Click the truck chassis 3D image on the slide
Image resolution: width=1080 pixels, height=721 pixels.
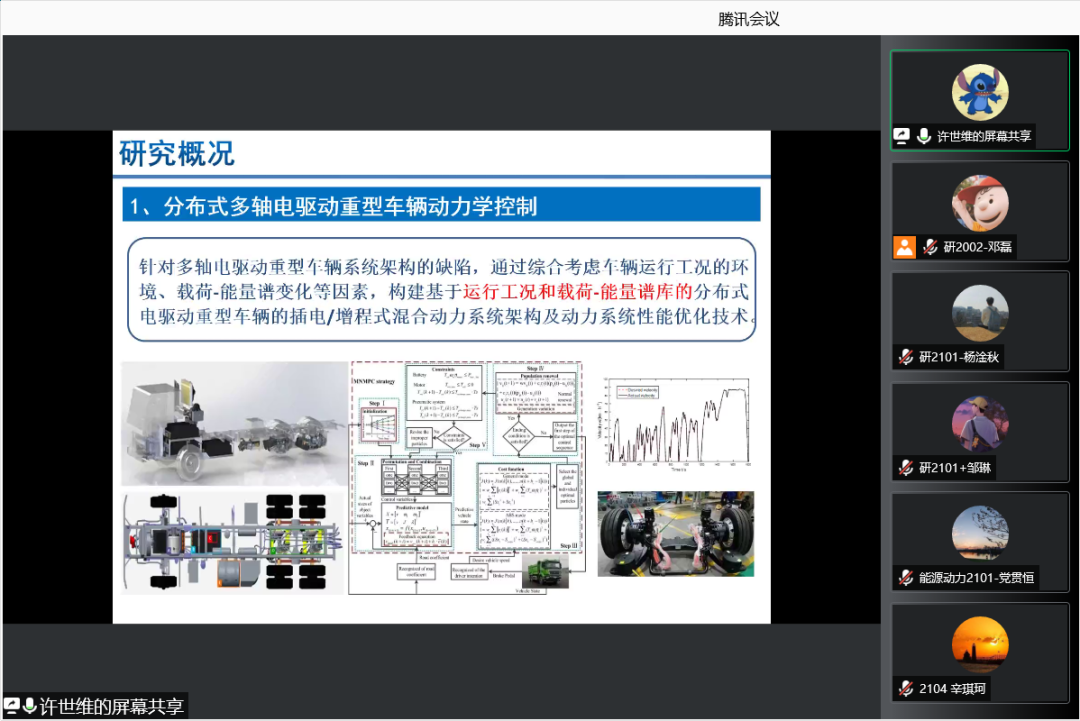click(232, 423)
